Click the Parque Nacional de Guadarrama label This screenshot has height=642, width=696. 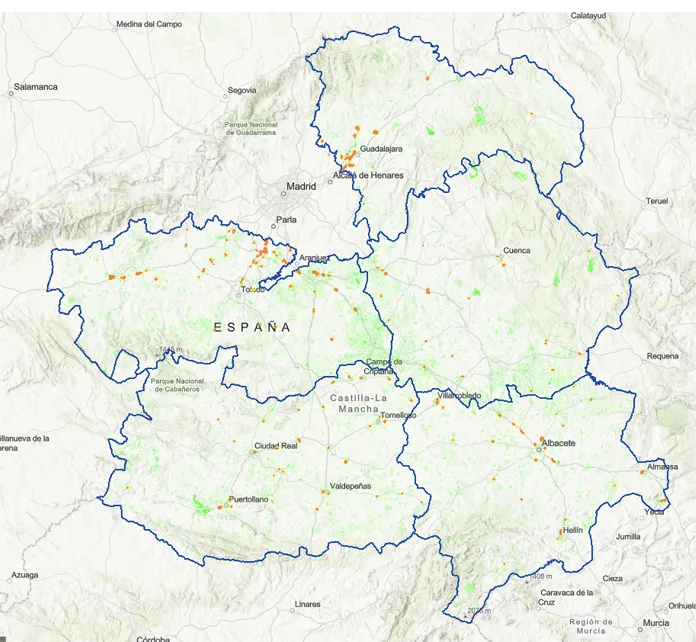pos(250,128)
